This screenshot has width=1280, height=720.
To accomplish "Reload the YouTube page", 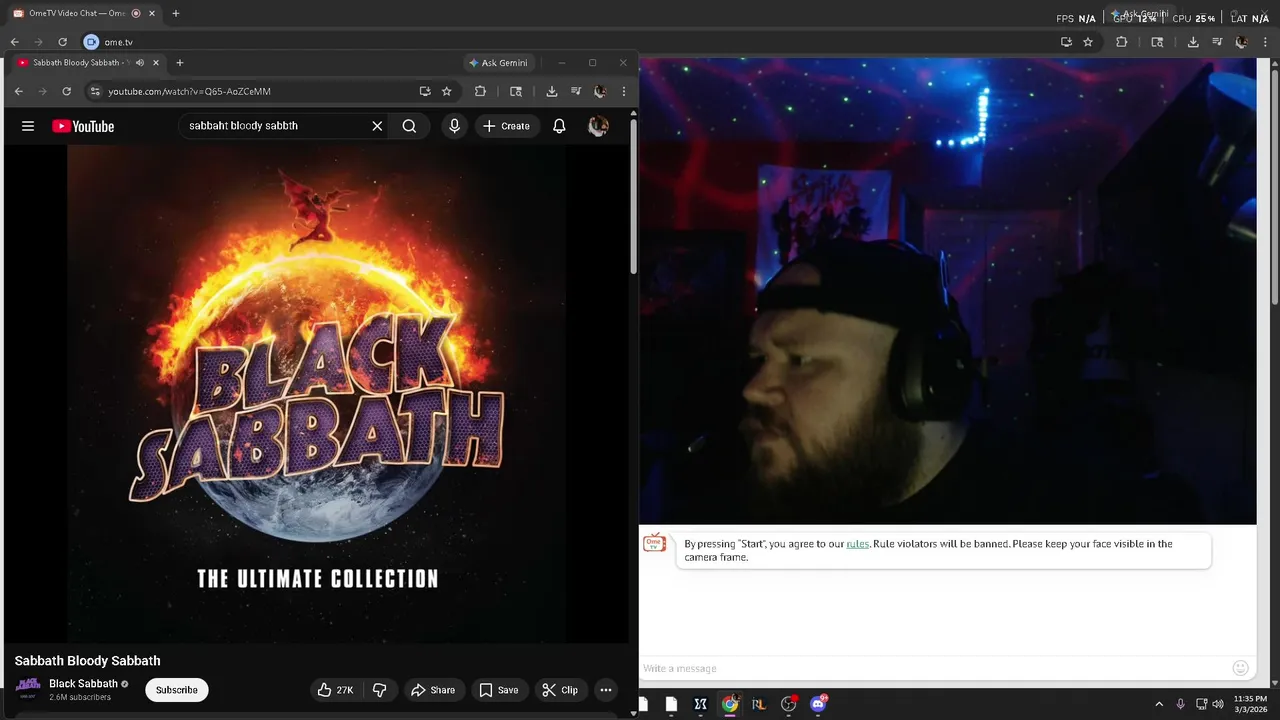I will pyautogui.click(x=66, y=91).
